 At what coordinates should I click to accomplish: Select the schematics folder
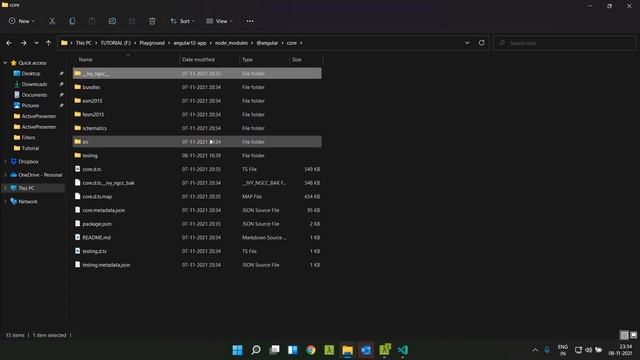point(197,128)
